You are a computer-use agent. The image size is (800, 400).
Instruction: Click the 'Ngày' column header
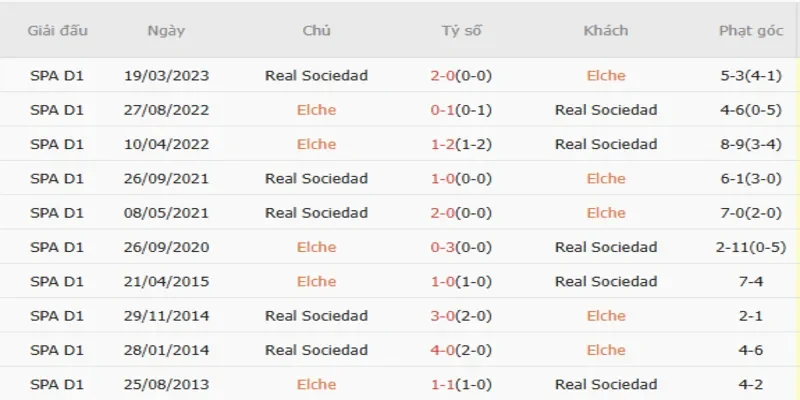(x=165, y=30)
